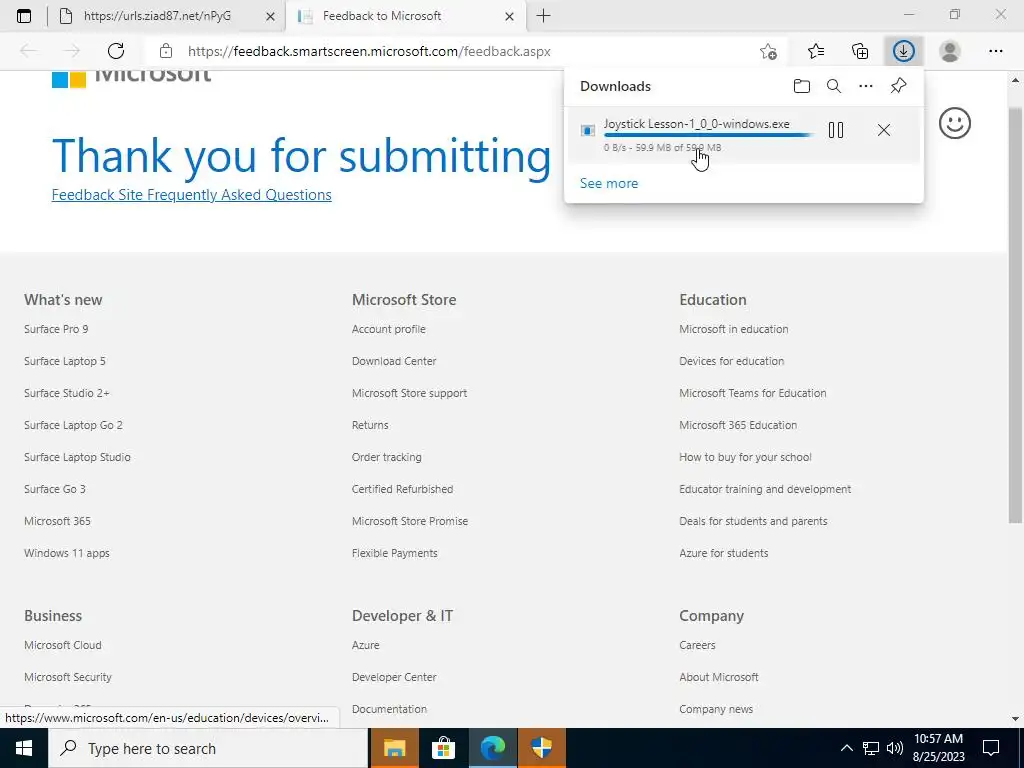
Task: Open Surface Studio 2+ link
Action: pyautogui.click(x=67, y=393)
